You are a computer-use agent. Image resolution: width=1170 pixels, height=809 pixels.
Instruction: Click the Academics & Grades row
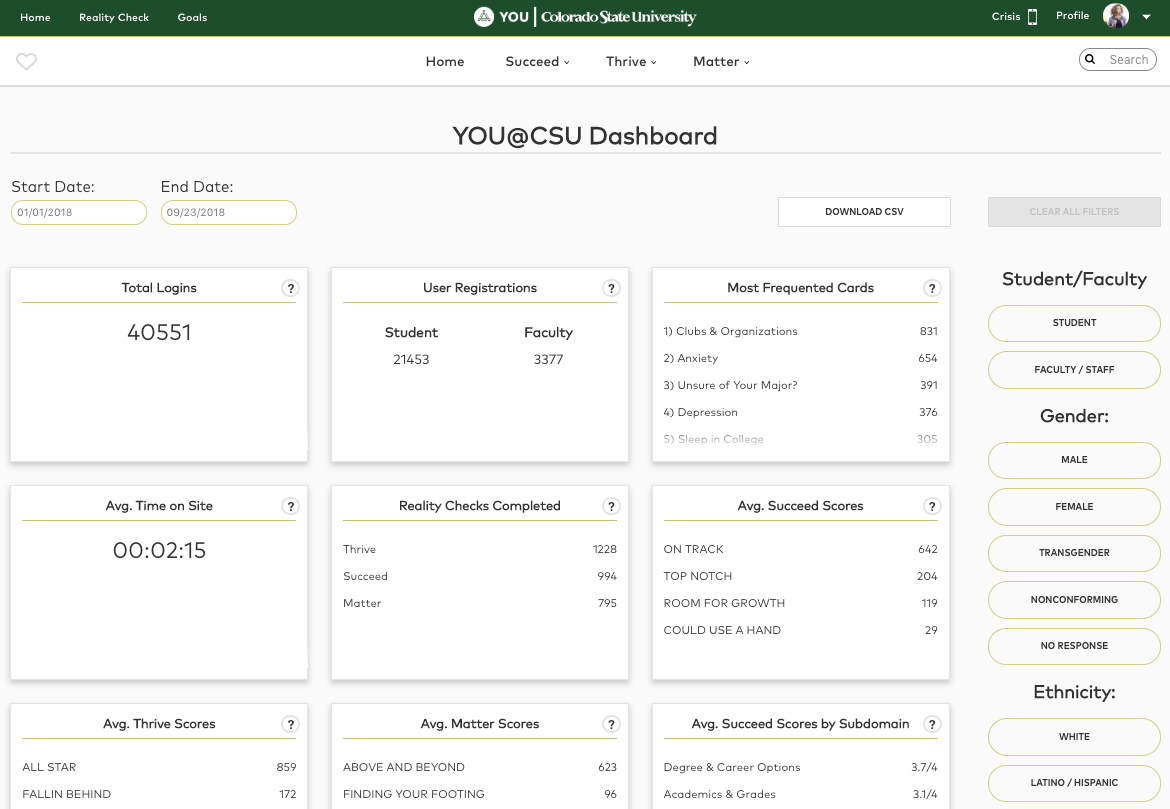coord(801,794)
